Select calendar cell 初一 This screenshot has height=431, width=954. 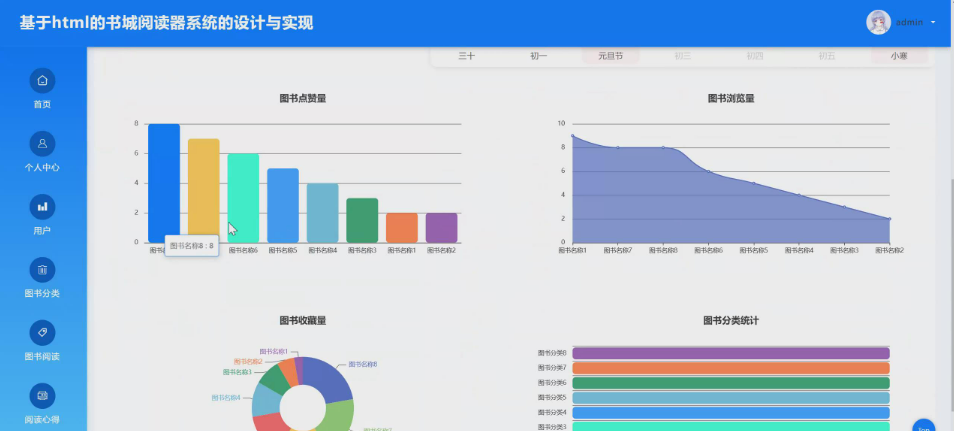538,56
